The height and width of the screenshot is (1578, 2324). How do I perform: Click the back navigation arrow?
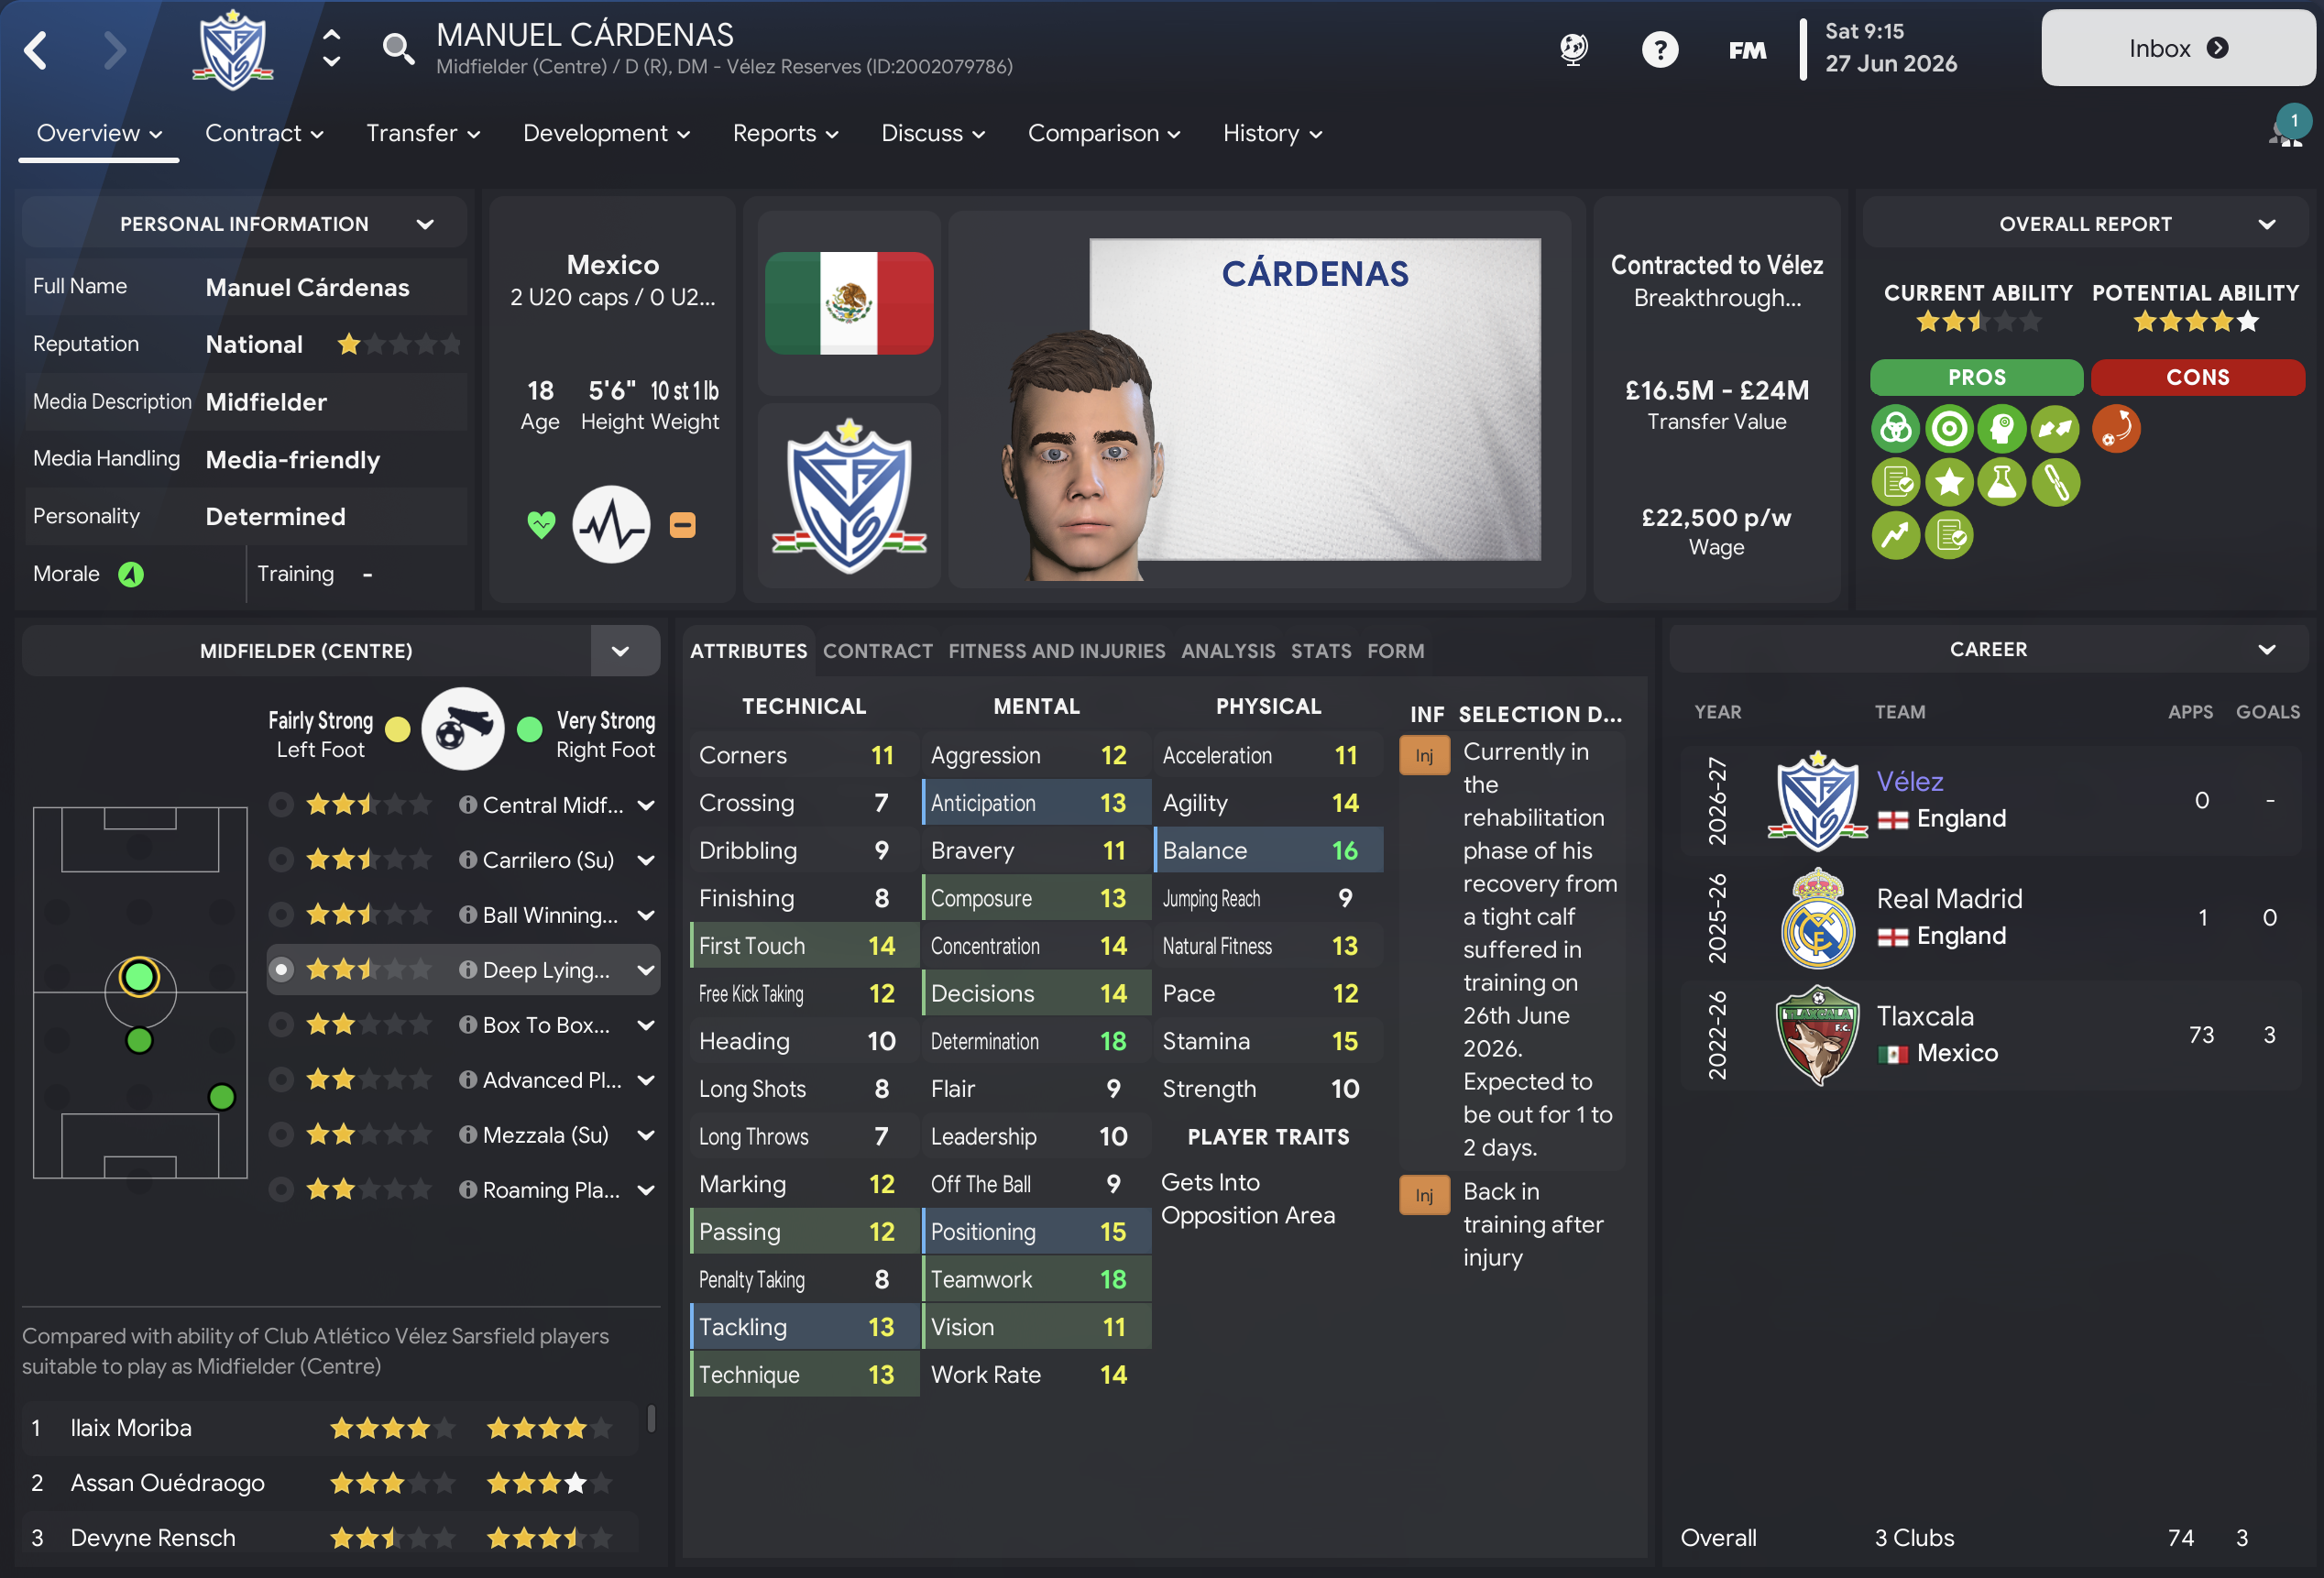tap(36, 50)
